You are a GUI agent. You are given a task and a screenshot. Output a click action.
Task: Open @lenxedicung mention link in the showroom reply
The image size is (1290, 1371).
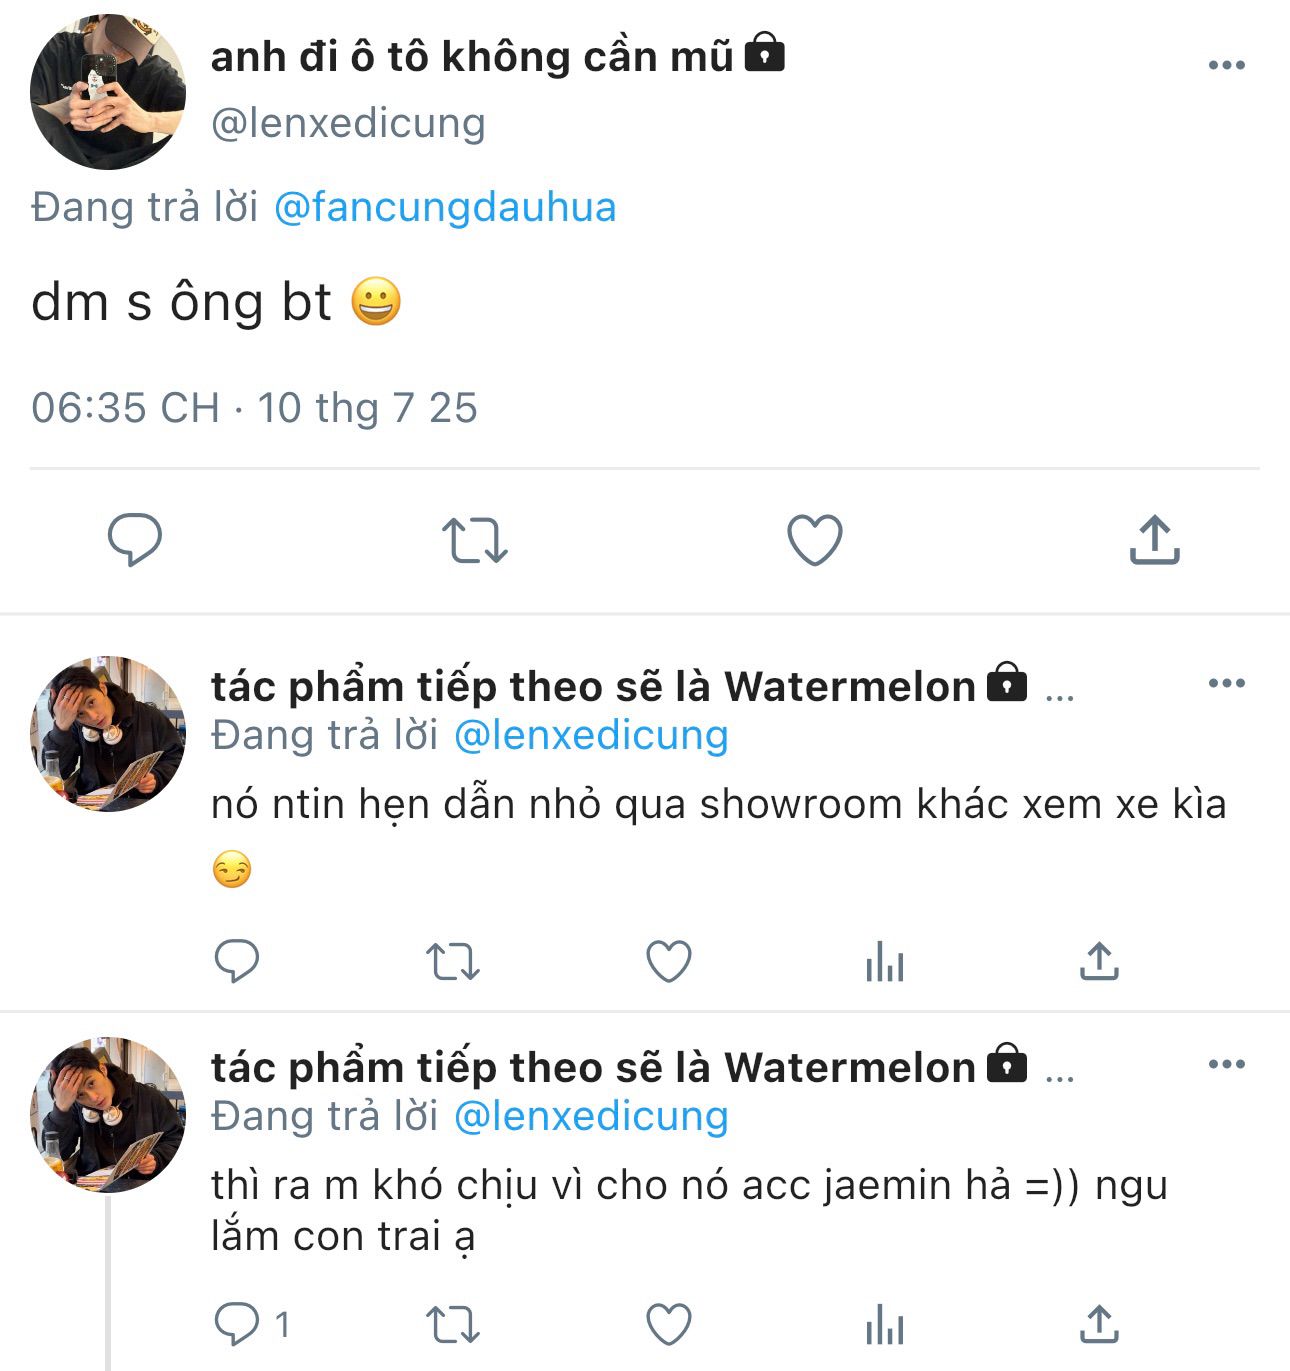[x=591, y=735]
